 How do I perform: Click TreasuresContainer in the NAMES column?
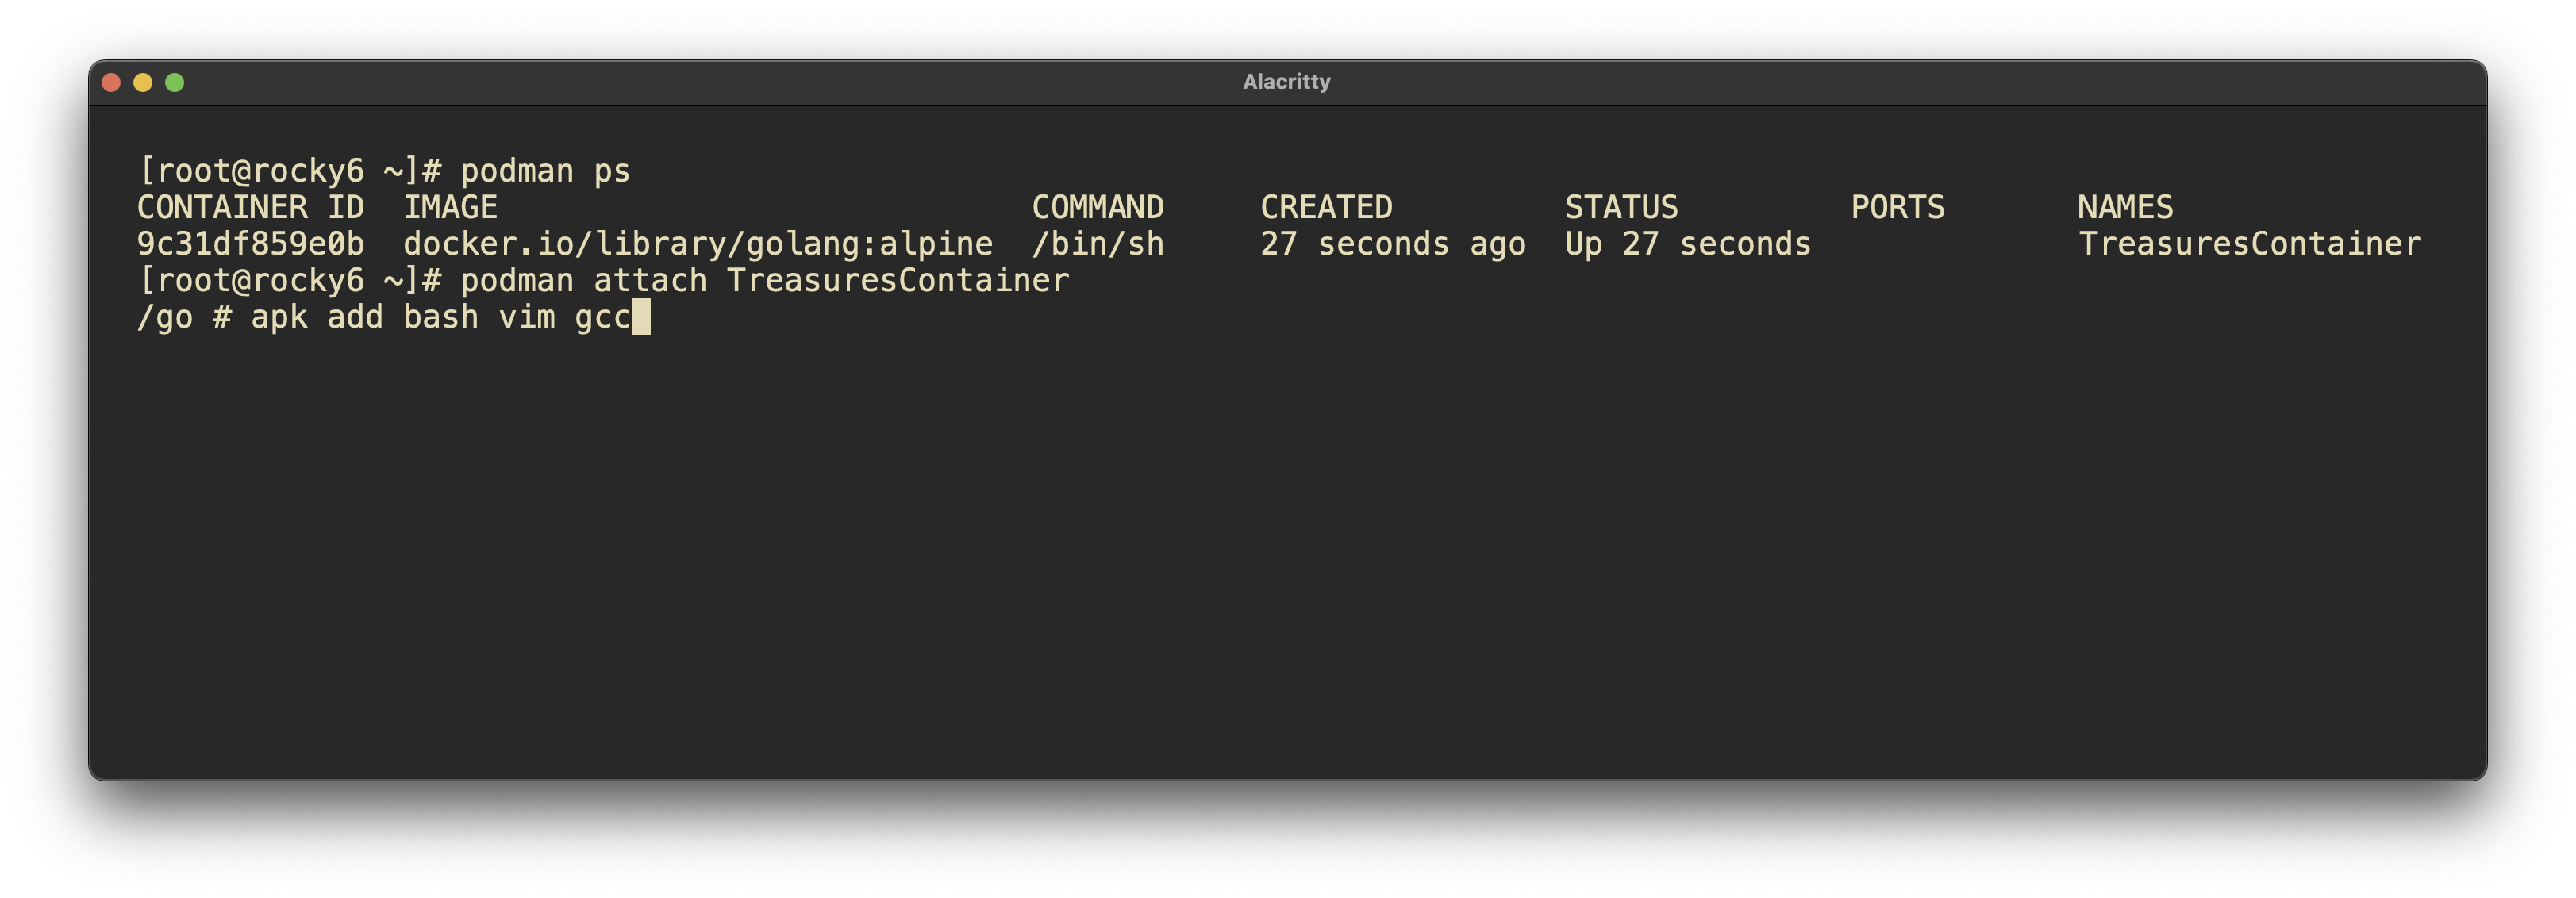(2249, 244)
